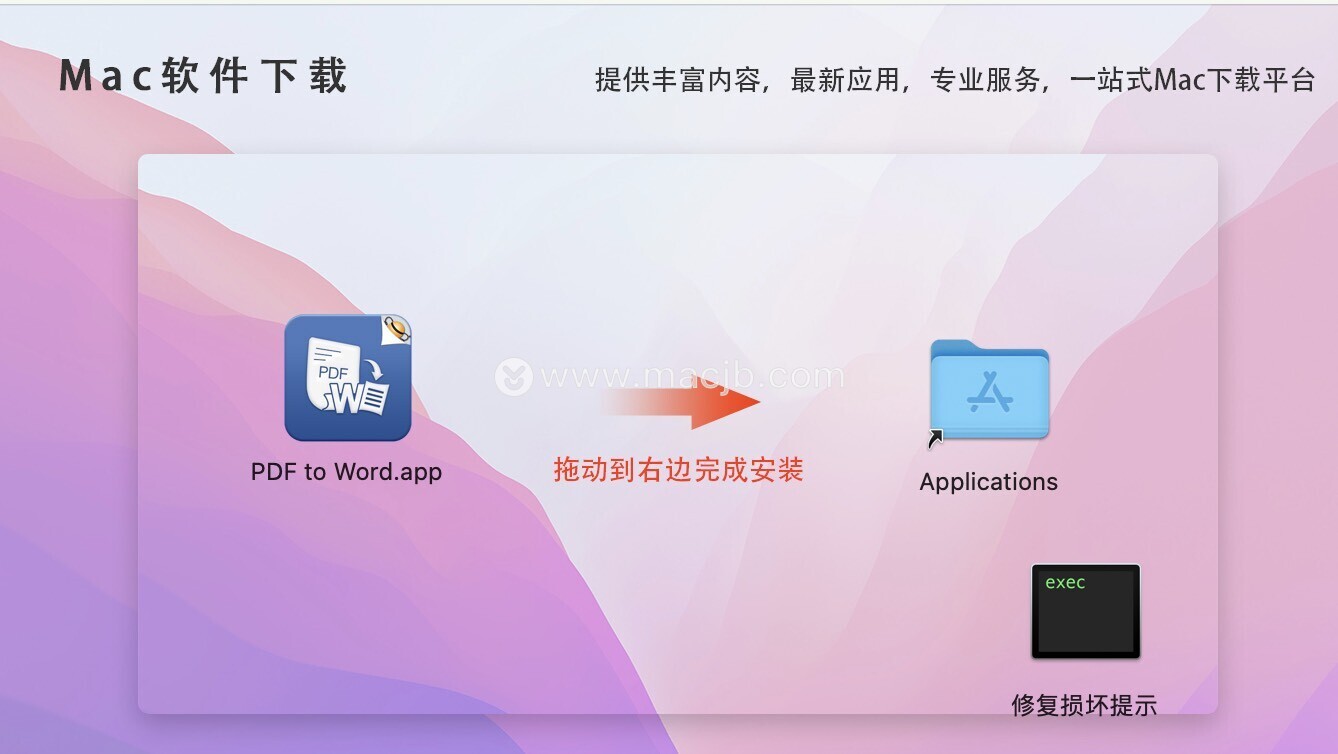Click the exec terminal script icon

pos(1085,612)
